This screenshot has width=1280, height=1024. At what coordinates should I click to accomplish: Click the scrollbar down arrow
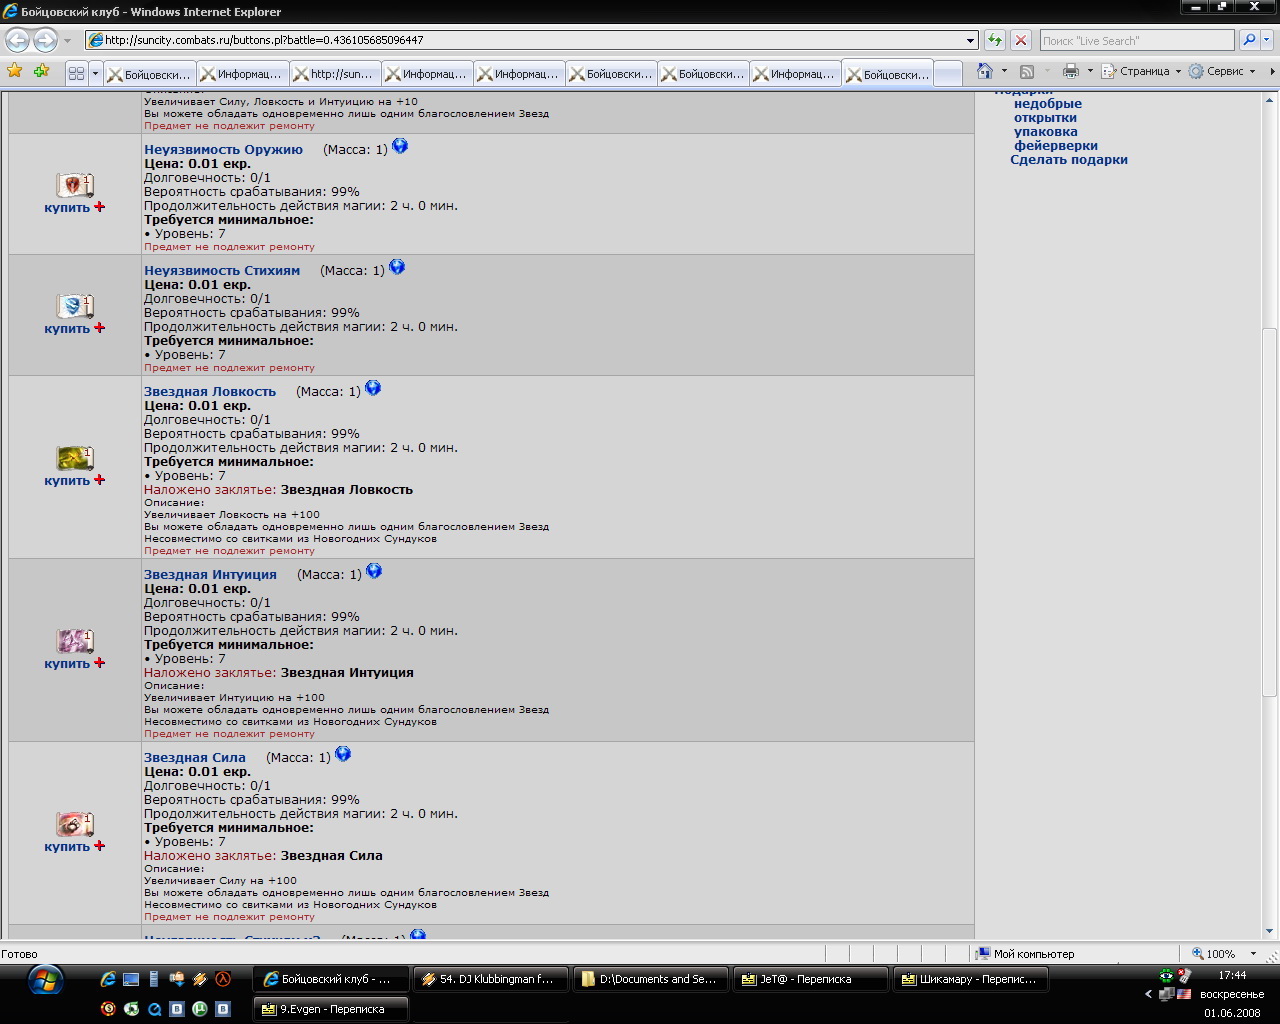[1270, 931]
